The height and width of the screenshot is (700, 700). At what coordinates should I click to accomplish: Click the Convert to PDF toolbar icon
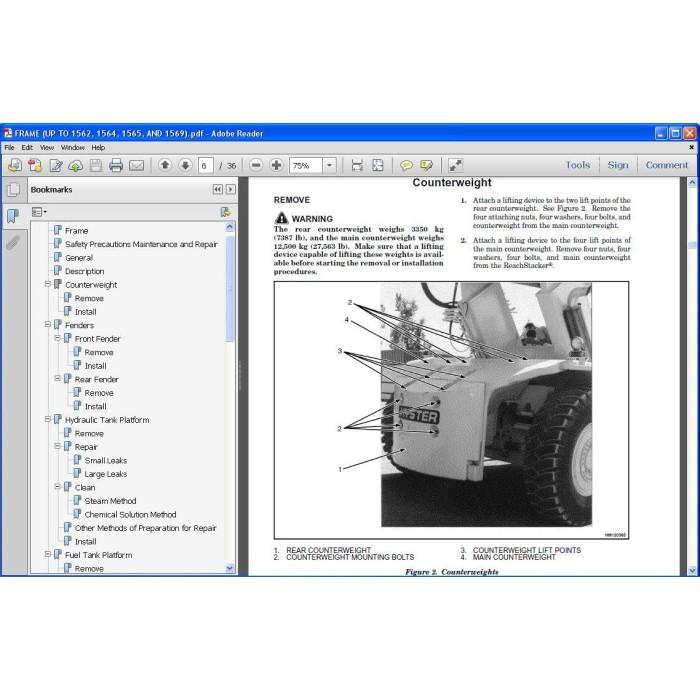point(35,166)
